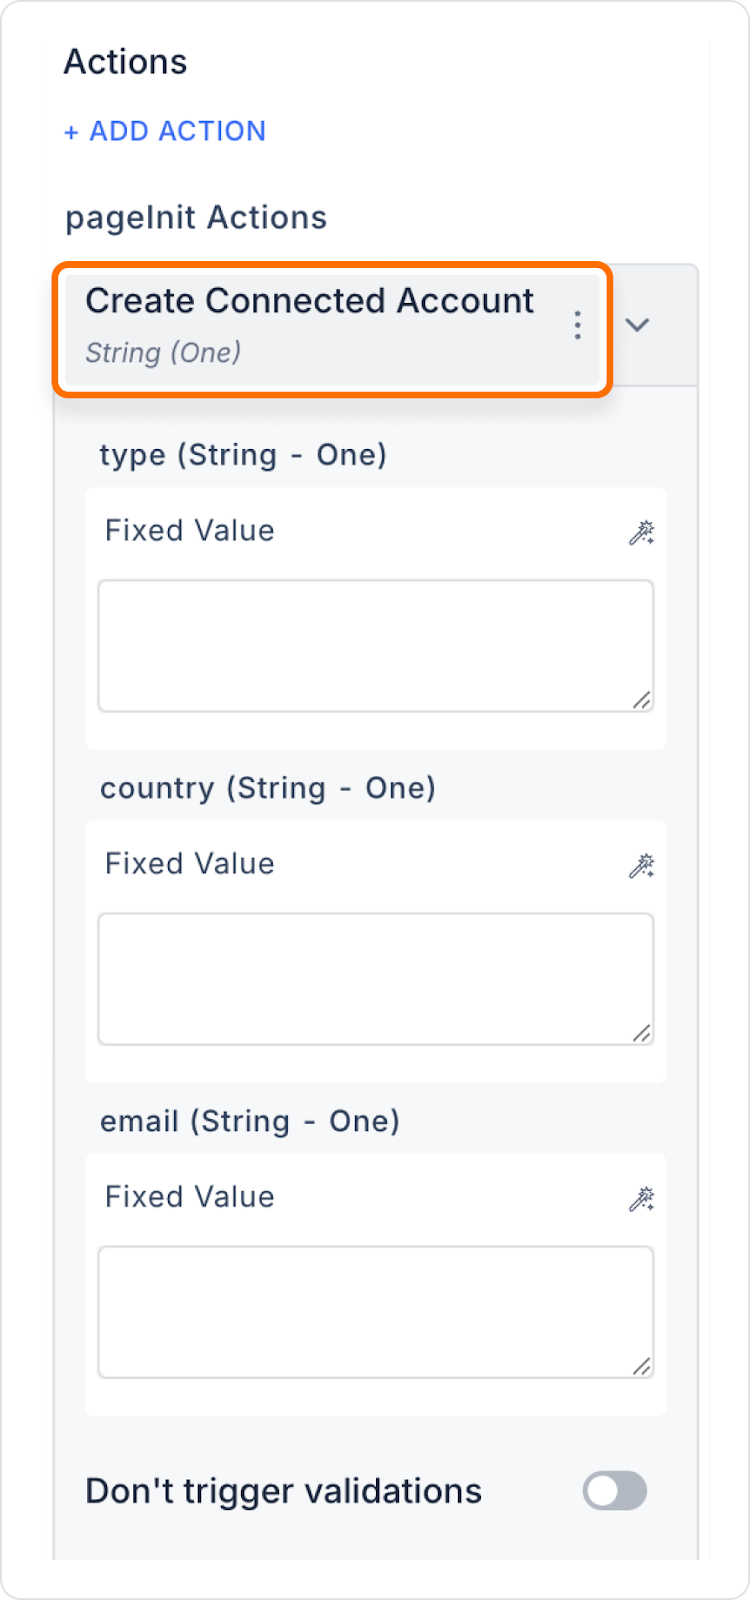Focus the type Fixed Value text area
Image resolution: width=750 pixels, height=1600 pixels.
376,646
